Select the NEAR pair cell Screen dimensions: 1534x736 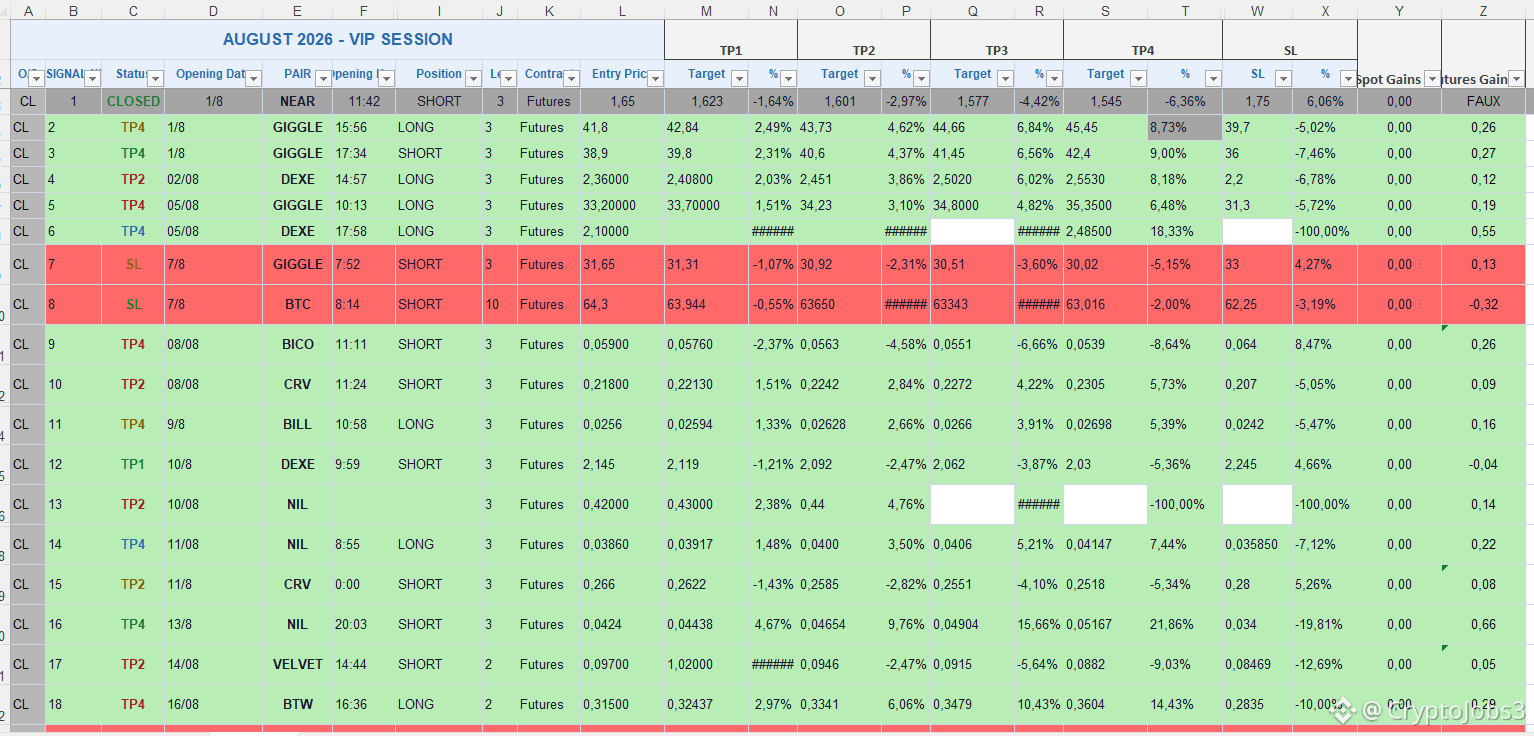click(297, 101)
